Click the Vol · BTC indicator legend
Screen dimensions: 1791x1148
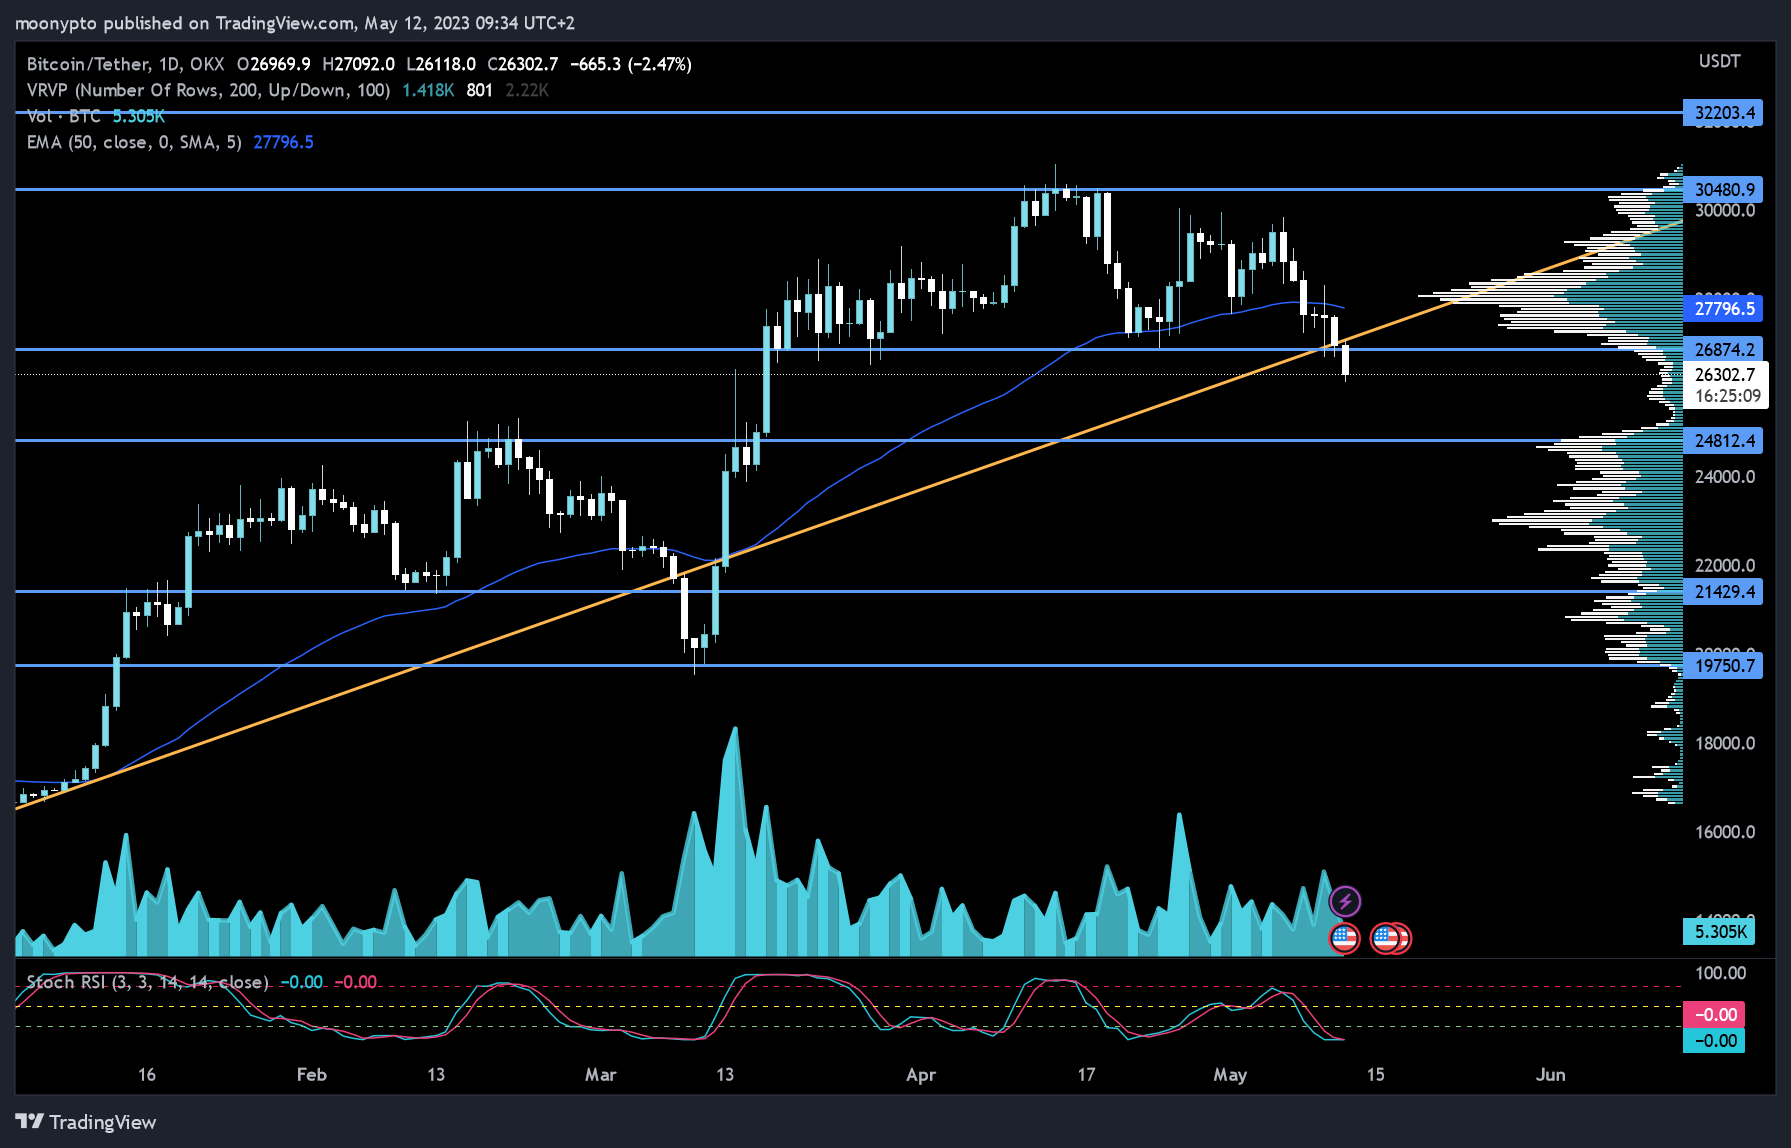tap(64, 116)
